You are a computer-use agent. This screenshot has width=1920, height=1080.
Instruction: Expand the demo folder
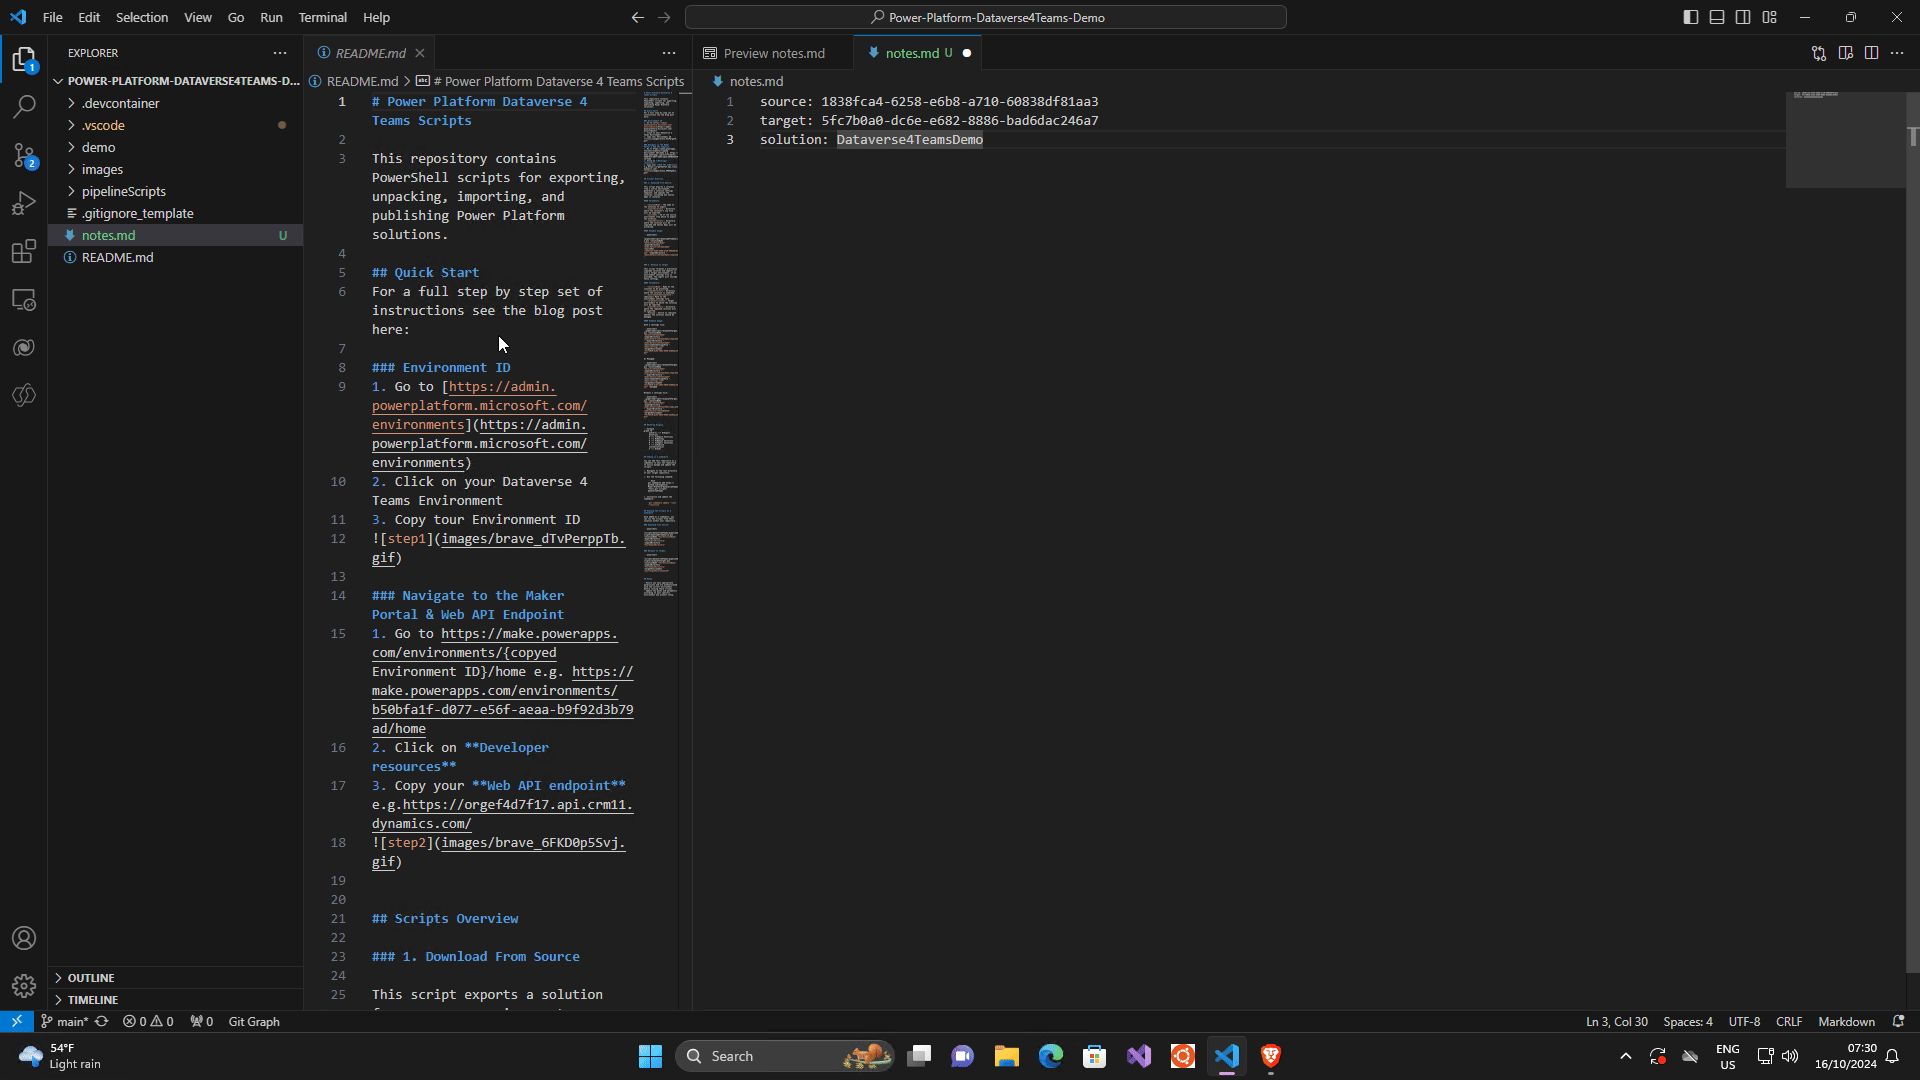click(x=100, y=147)
